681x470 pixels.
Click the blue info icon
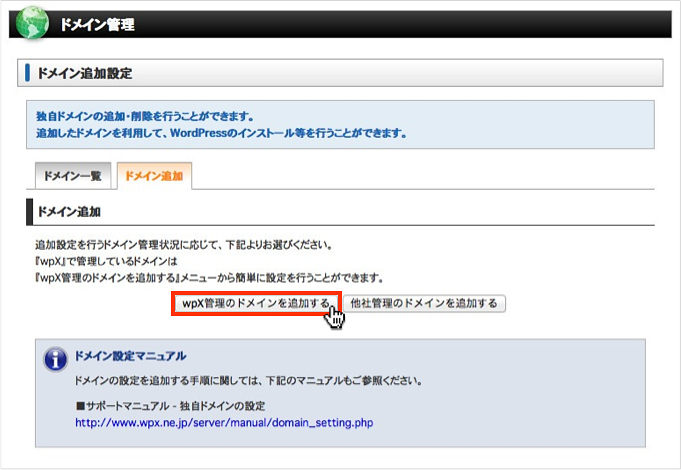coord(56,360)
